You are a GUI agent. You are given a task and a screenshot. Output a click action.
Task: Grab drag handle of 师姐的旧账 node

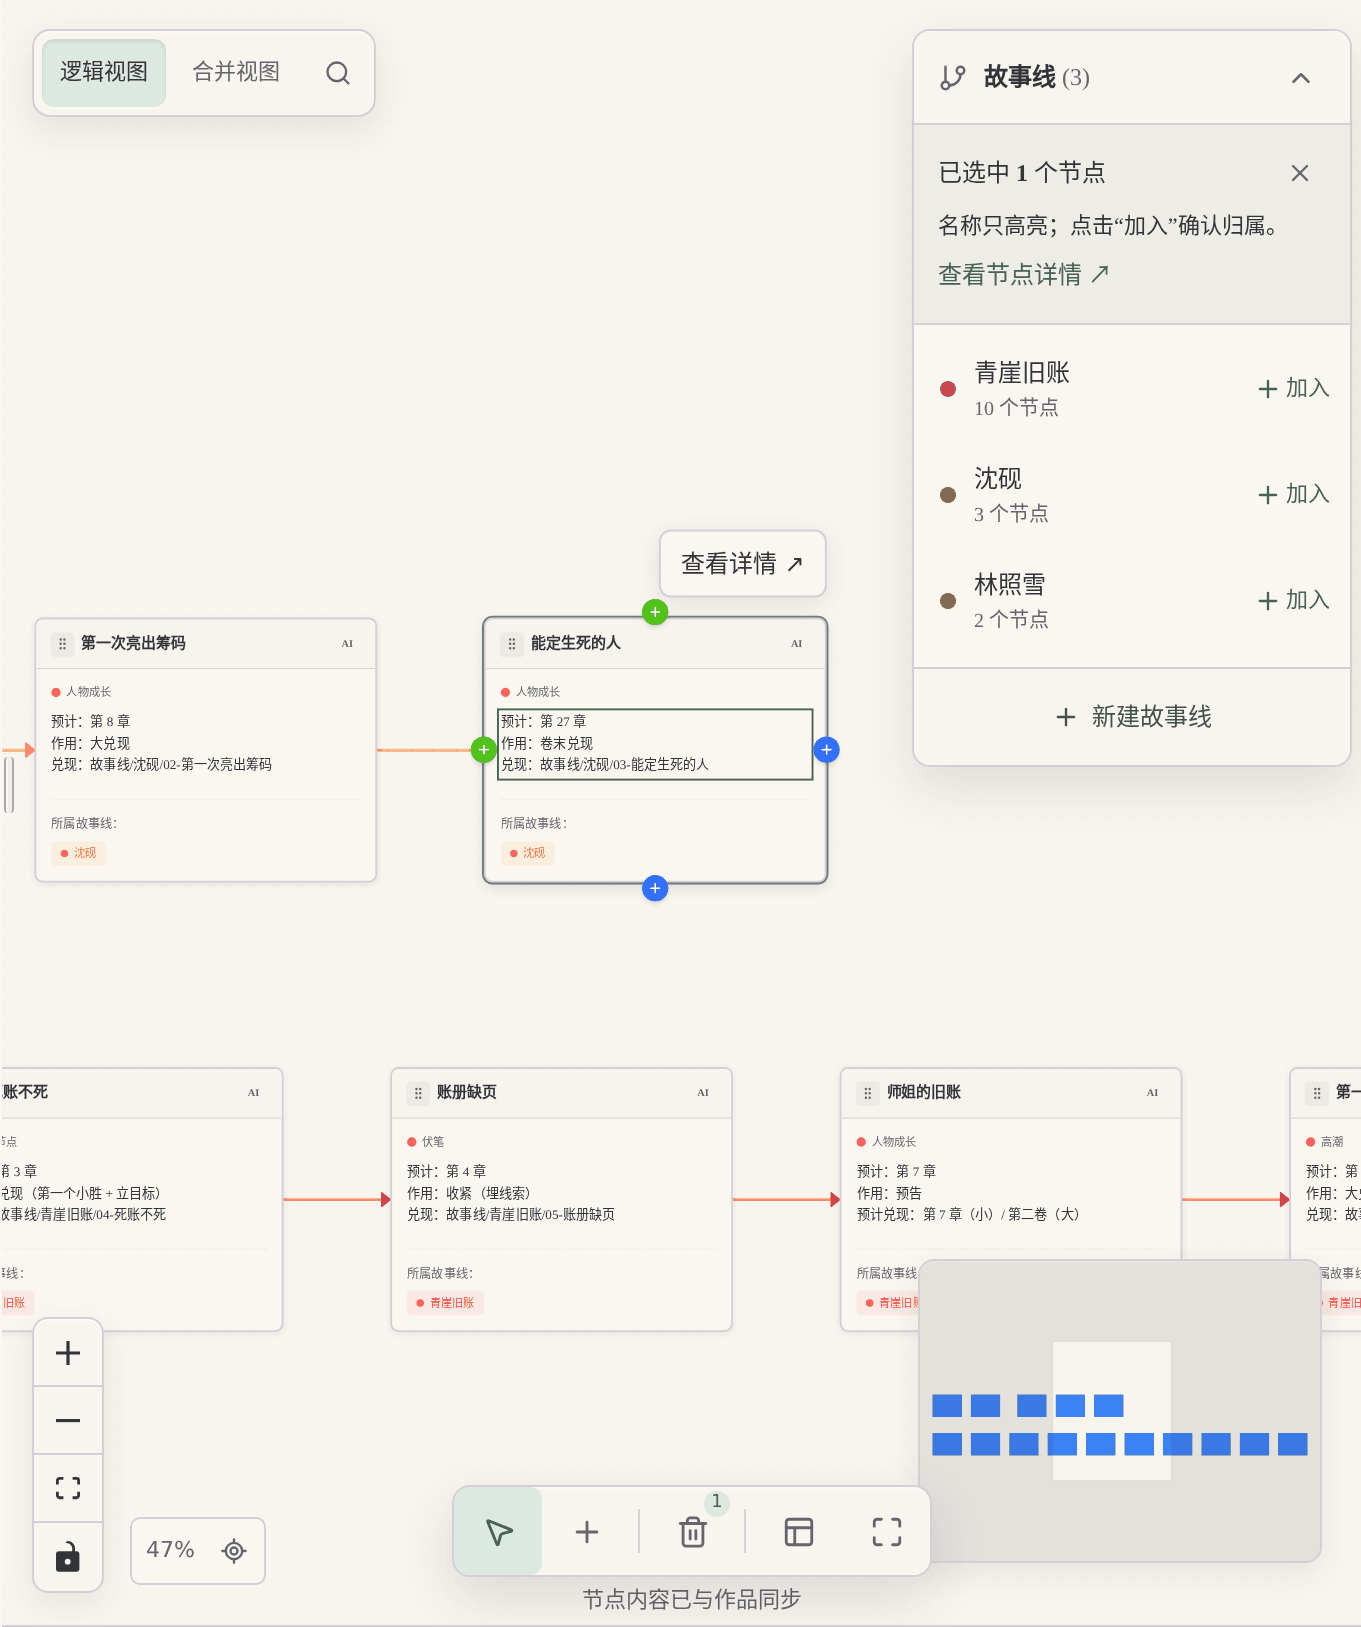(x=868, y=1093)
